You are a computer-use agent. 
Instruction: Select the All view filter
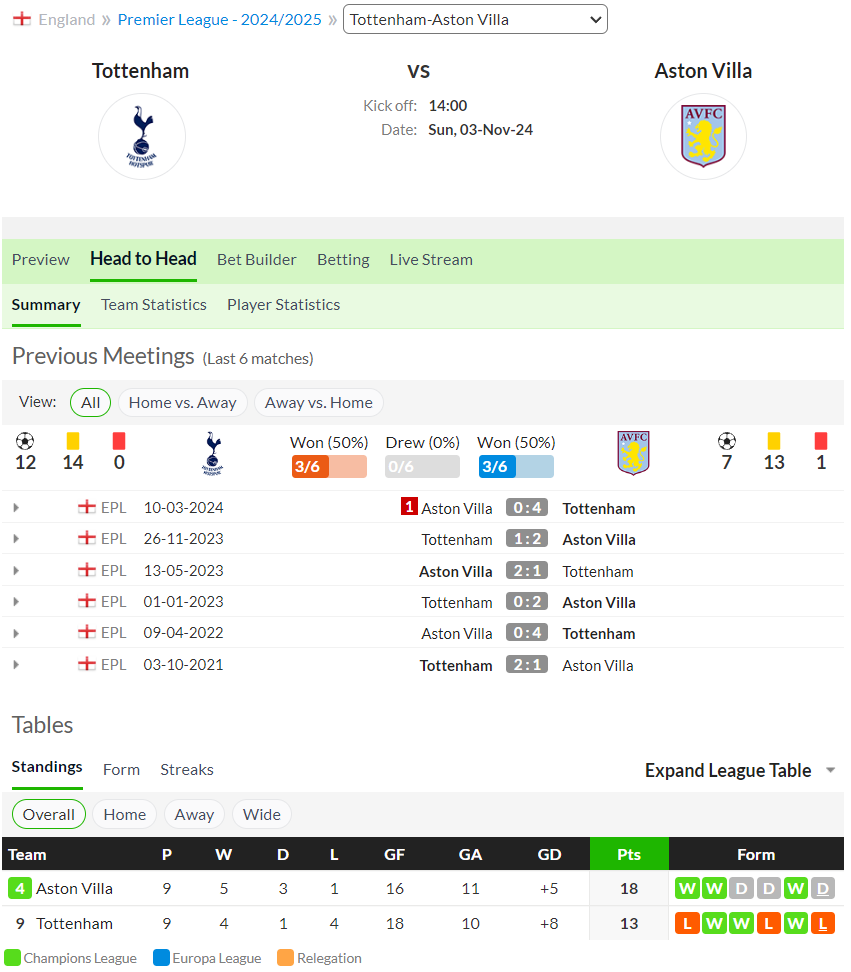[90, 402]
